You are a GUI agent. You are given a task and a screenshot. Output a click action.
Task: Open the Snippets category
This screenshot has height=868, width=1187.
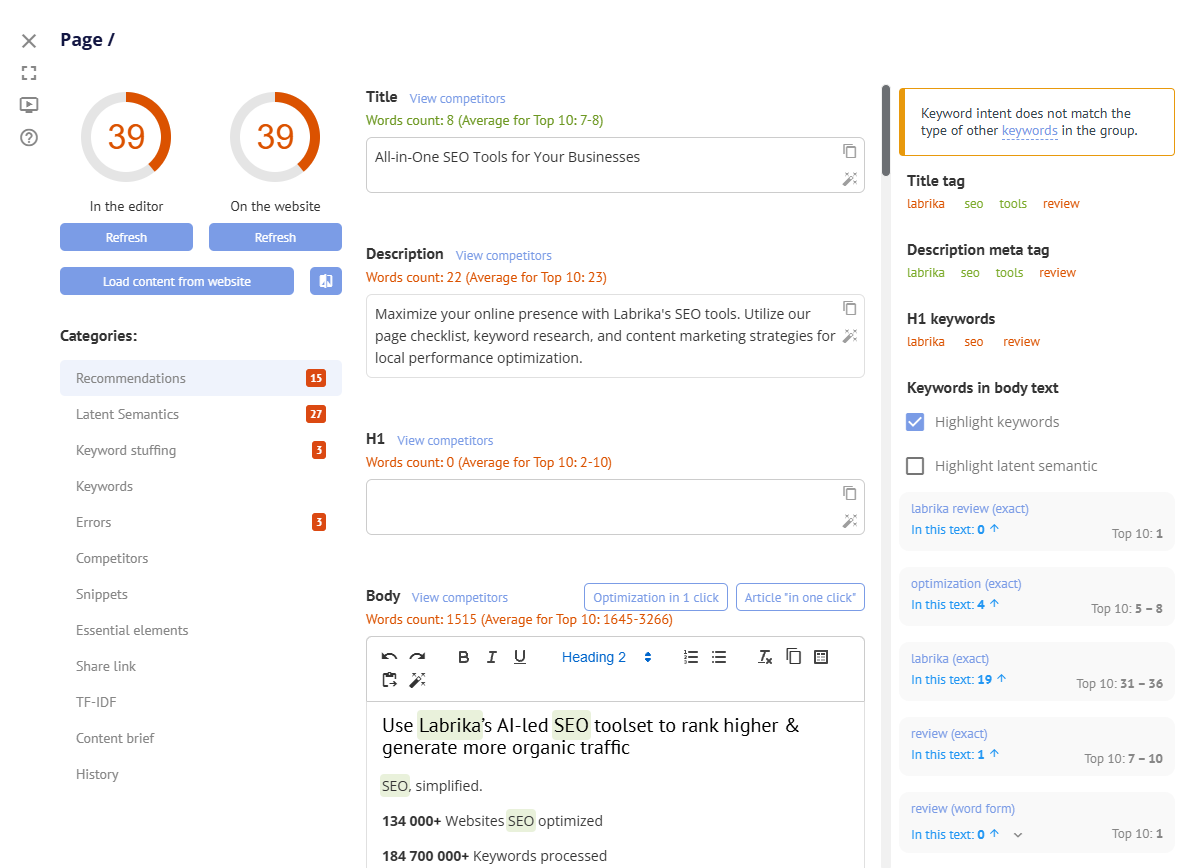pos(201,594)
